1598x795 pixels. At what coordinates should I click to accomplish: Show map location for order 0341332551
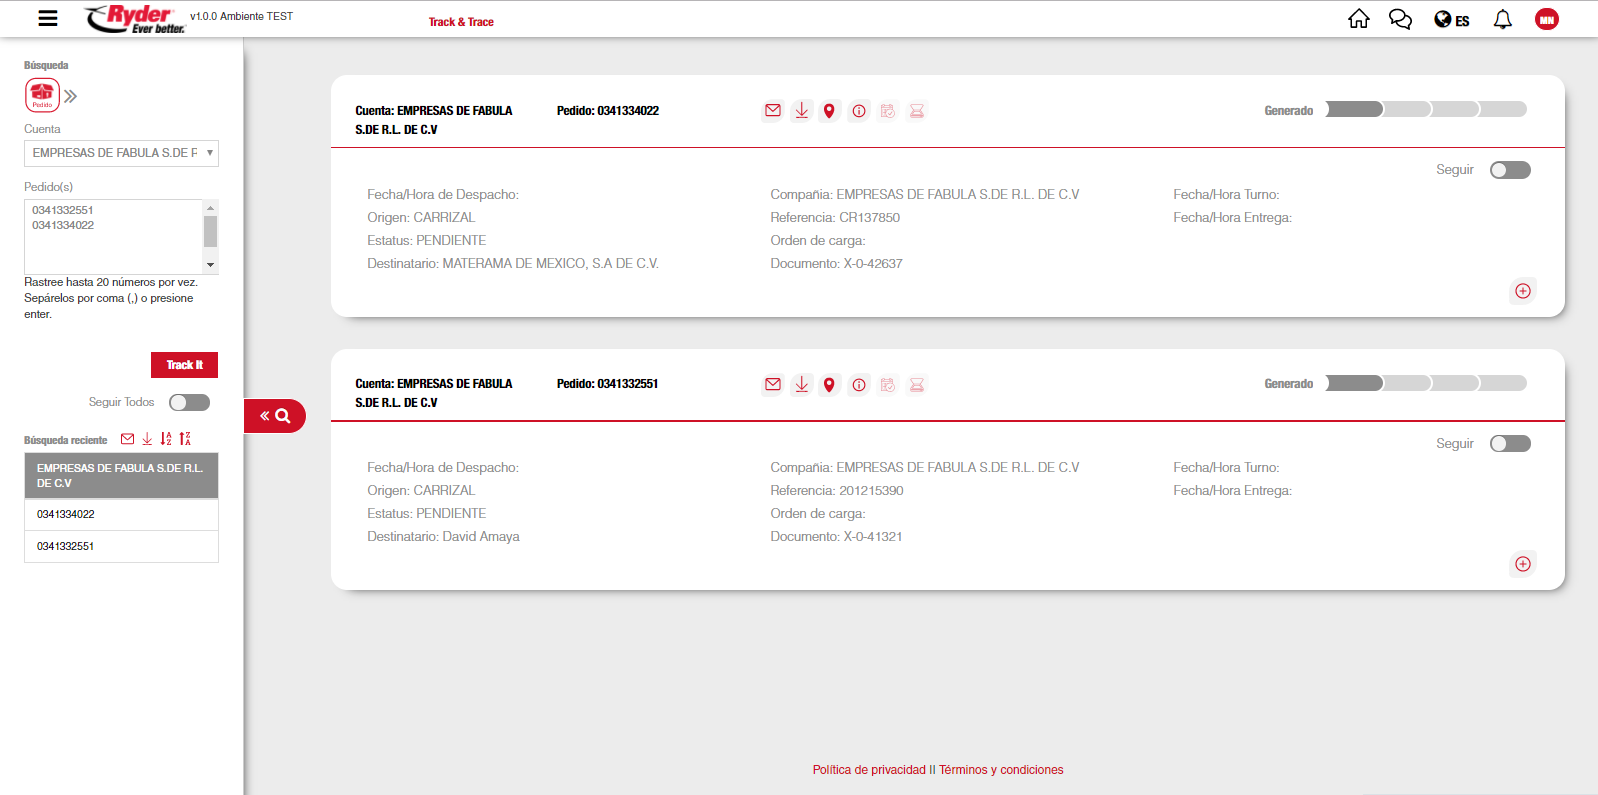pyautogui.click(x=829, y=385)
